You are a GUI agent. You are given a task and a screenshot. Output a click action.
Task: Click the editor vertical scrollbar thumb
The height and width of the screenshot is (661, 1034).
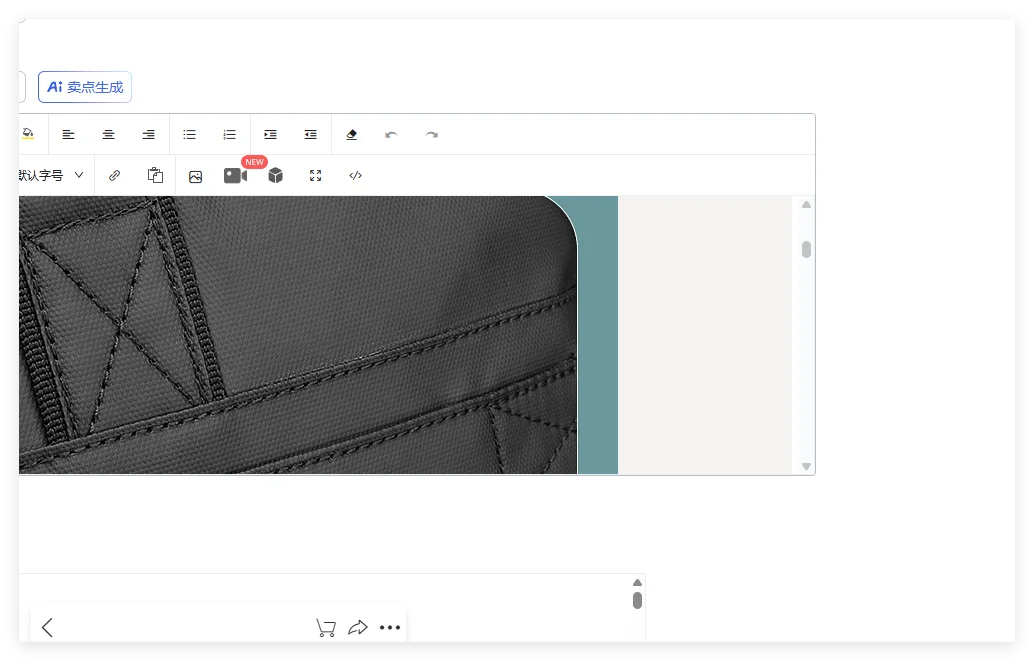point(806,249)
